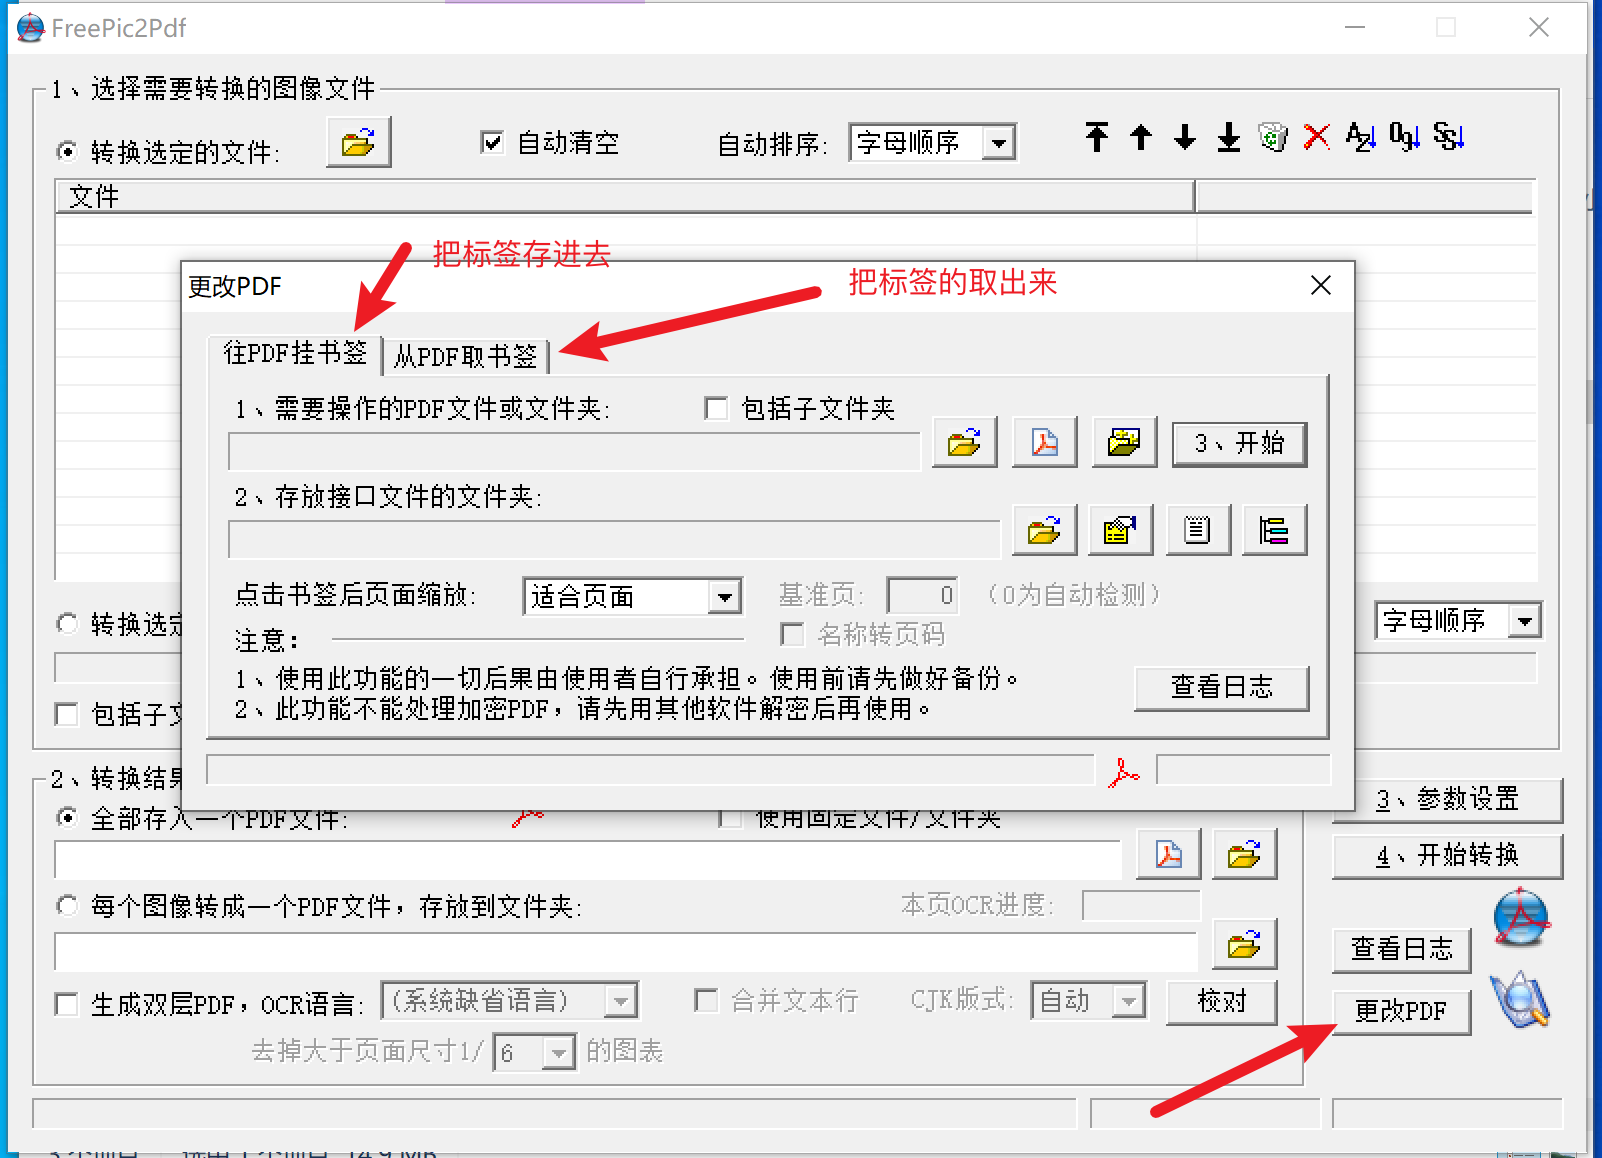Select 每个图像转成一个PDF文件 radio option
This screenshot has width=1602, height=1158.
(67, 906)
